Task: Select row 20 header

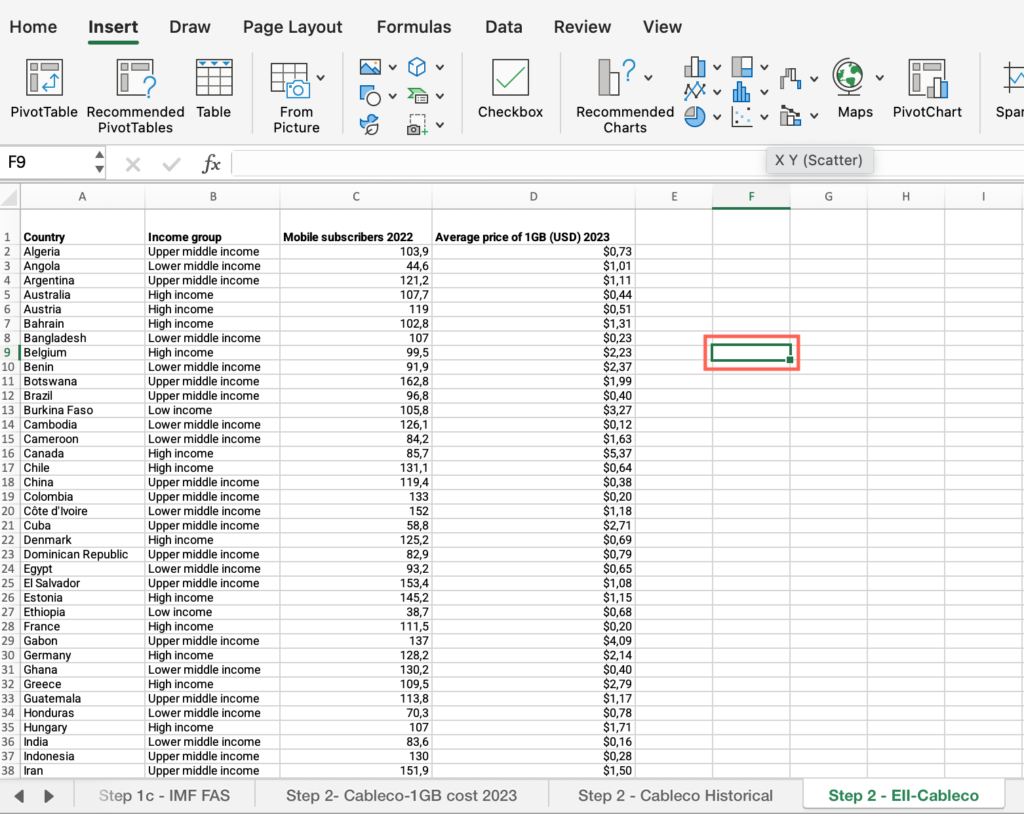Action: [x=8, y=511]
